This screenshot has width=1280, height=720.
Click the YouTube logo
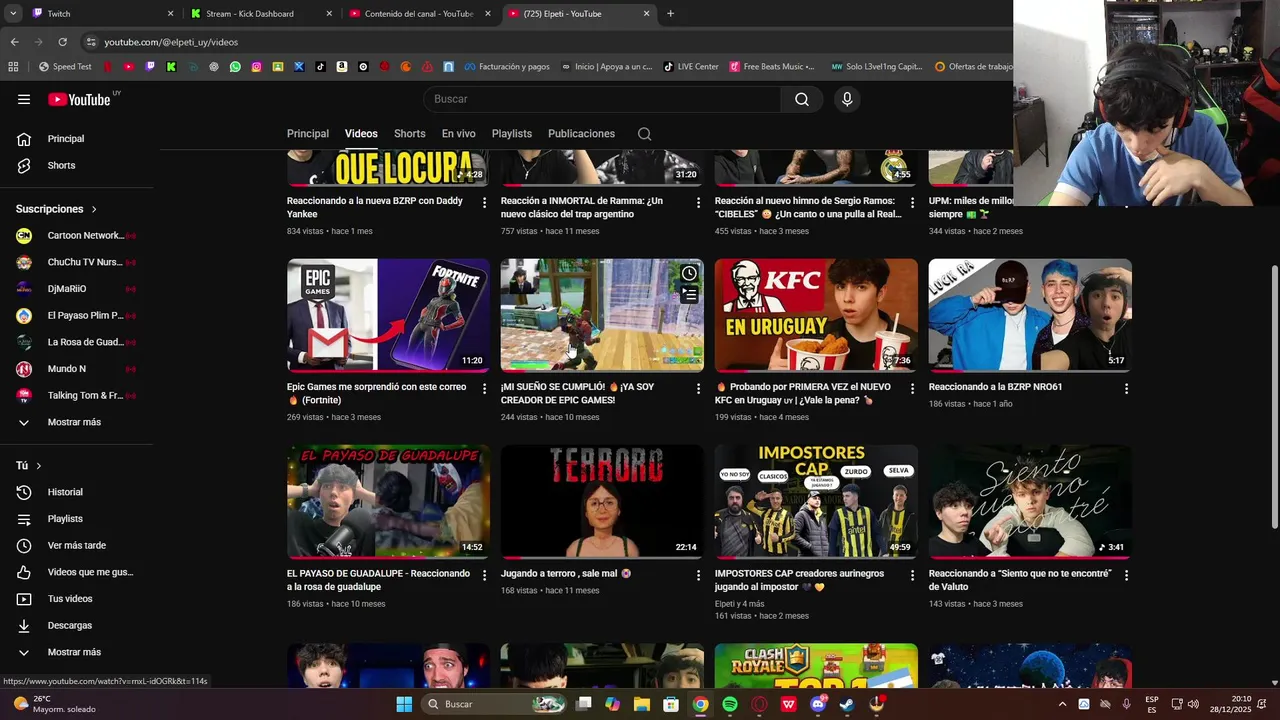(x=79, y=99)
